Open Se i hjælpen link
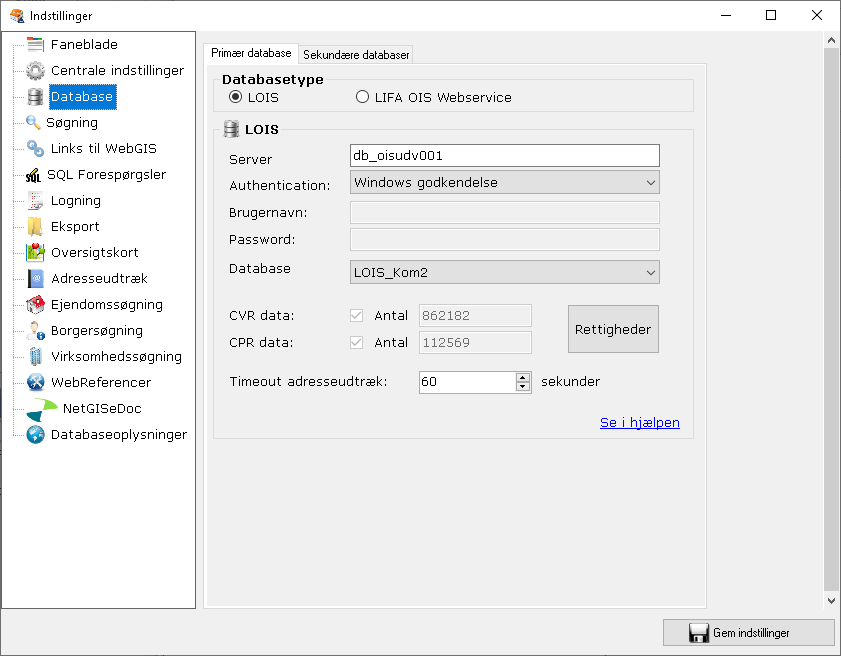Image resolution: width=841 pixels, height=656 pixels. point(639,422)
